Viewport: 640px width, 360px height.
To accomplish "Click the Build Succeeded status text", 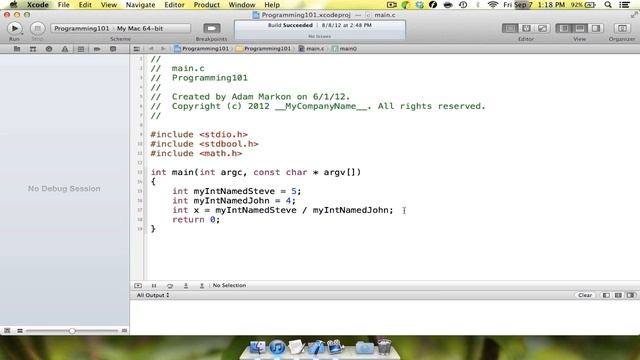I will tap(290, 25).
